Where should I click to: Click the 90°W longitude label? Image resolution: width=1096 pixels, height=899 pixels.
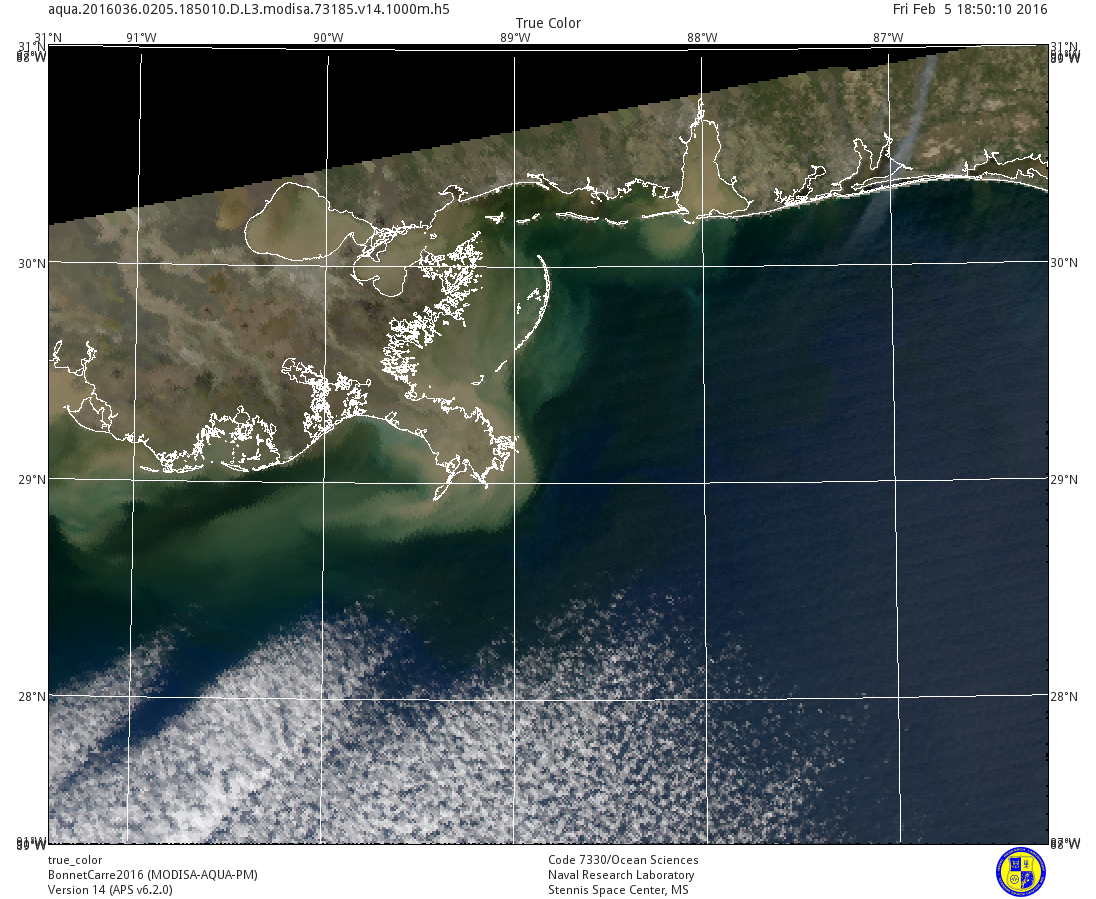[328, 38]
